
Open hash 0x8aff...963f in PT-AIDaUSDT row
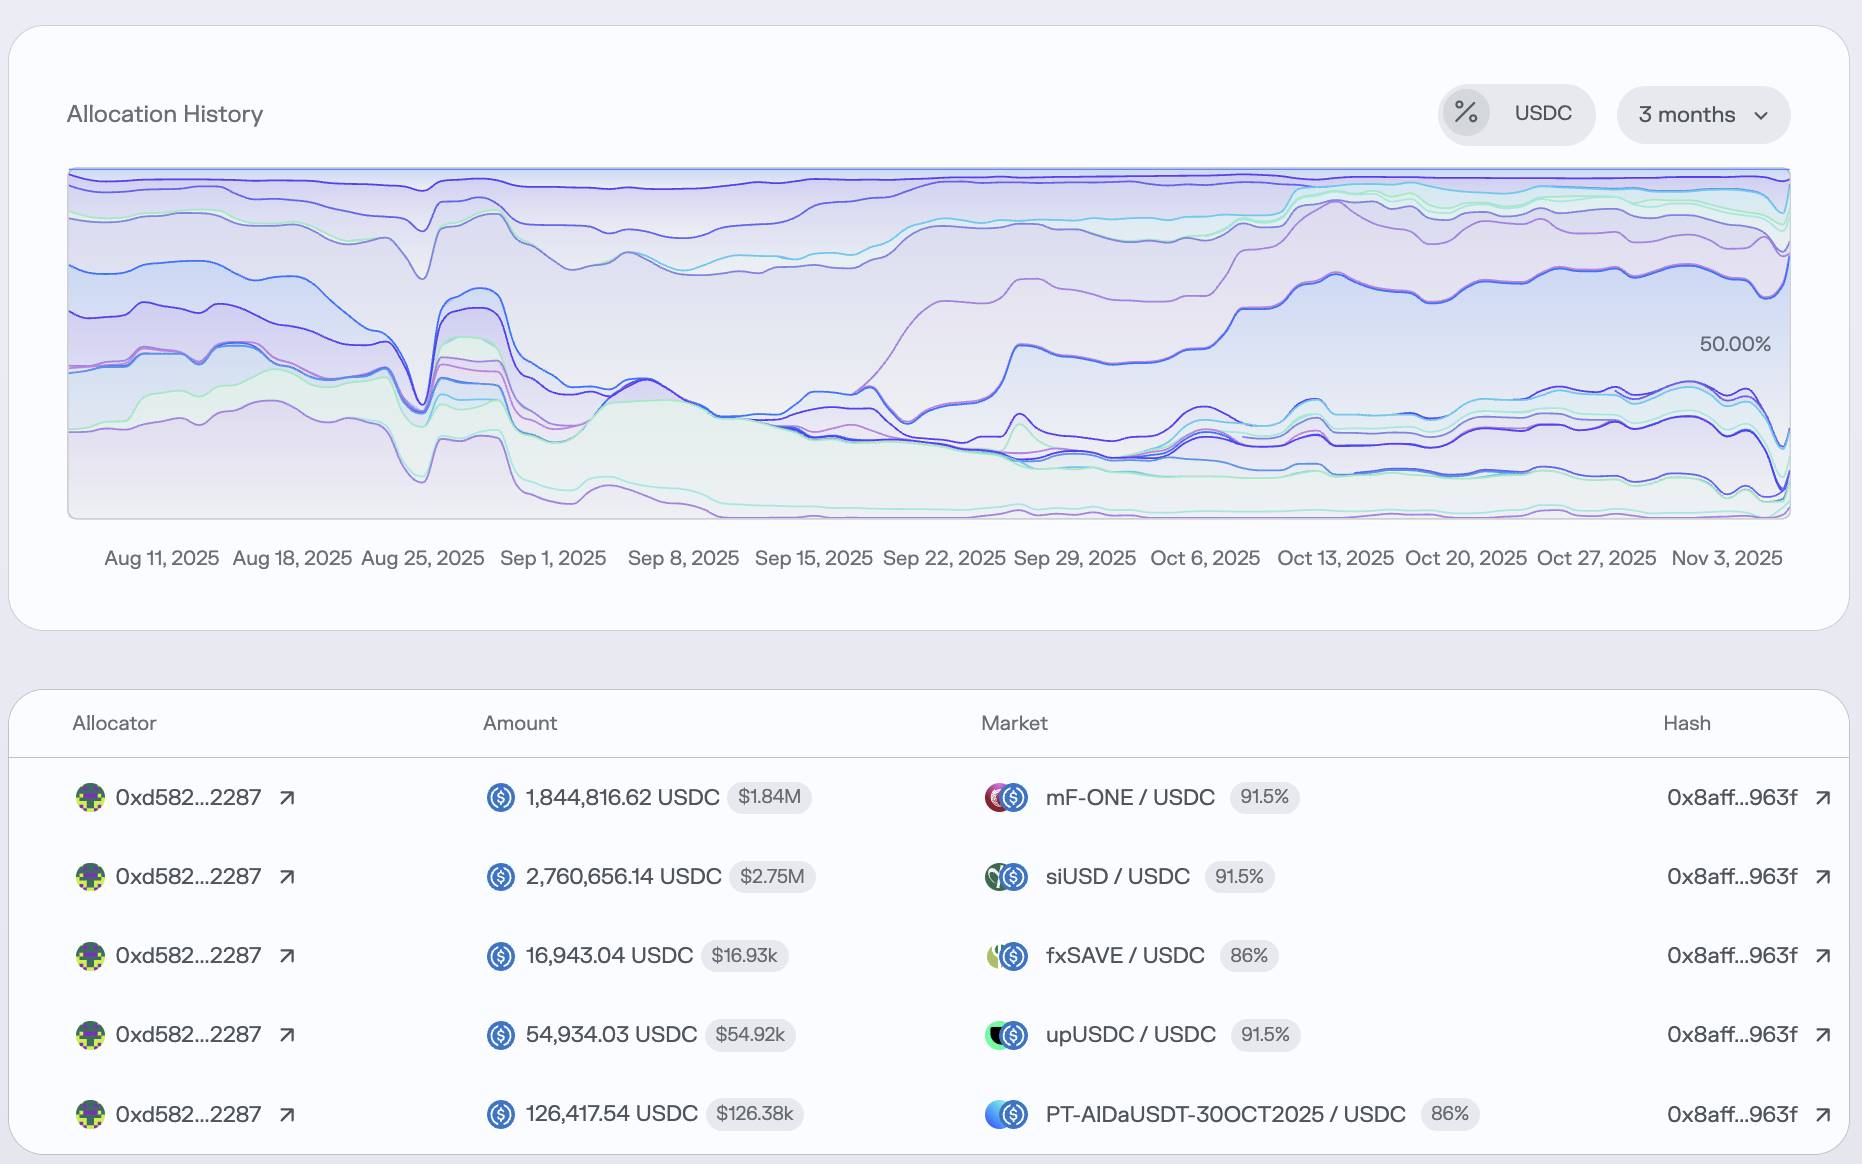click(x=1731, y=1114)
